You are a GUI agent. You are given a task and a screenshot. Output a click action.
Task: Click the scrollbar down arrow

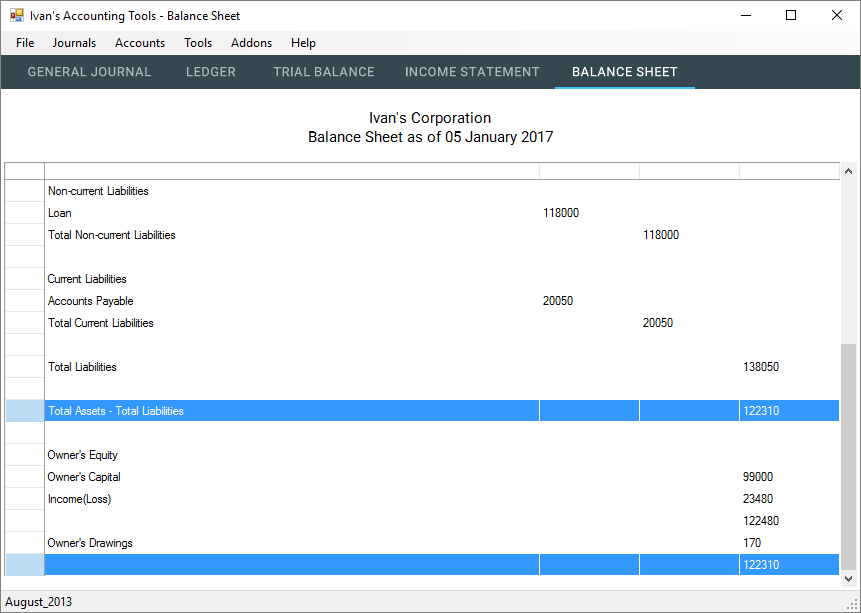pyautogui.click(x=848, y=578)
